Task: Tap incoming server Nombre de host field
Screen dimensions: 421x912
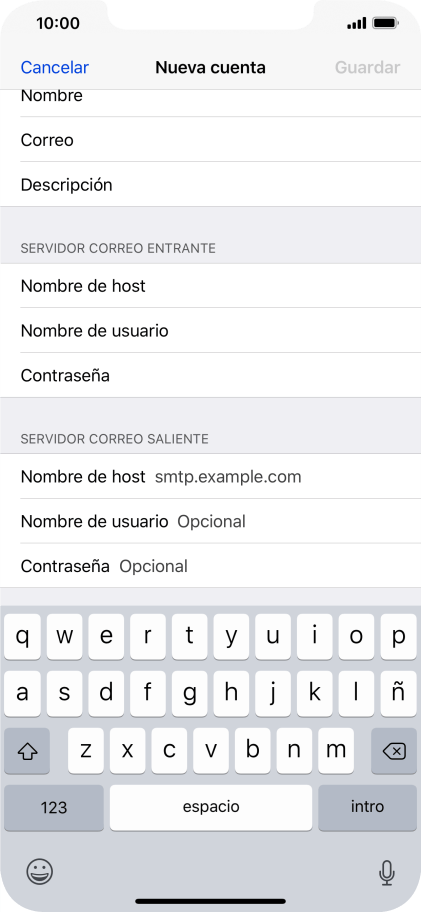Action: [x=210, y=286]
